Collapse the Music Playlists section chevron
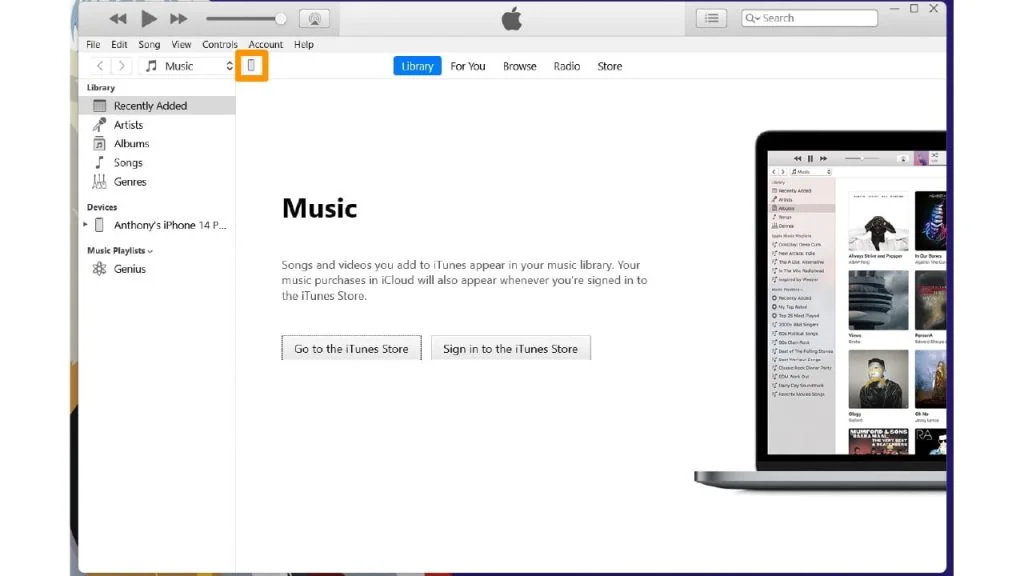Viewport: 1024px width, 576px height. coord(150,251)
